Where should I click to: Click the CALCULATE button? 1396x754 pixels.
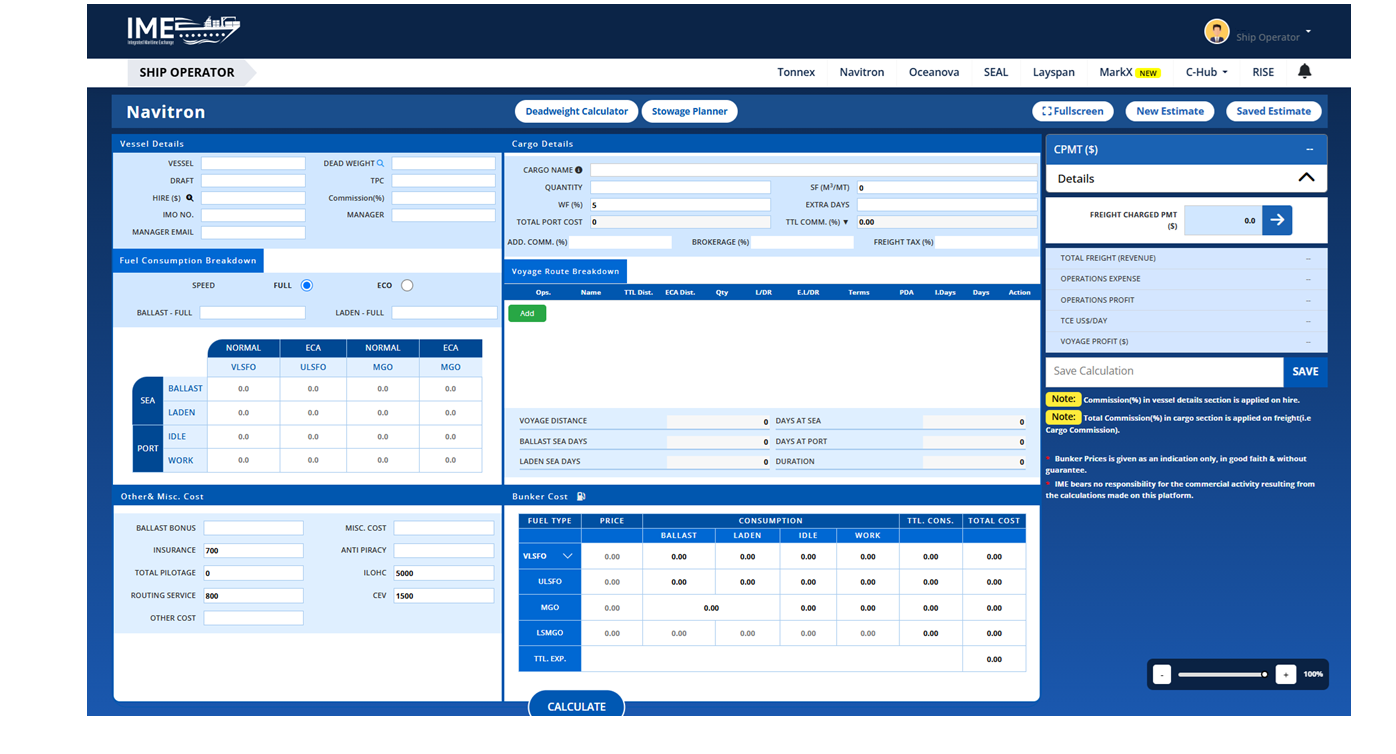[576, 706]
